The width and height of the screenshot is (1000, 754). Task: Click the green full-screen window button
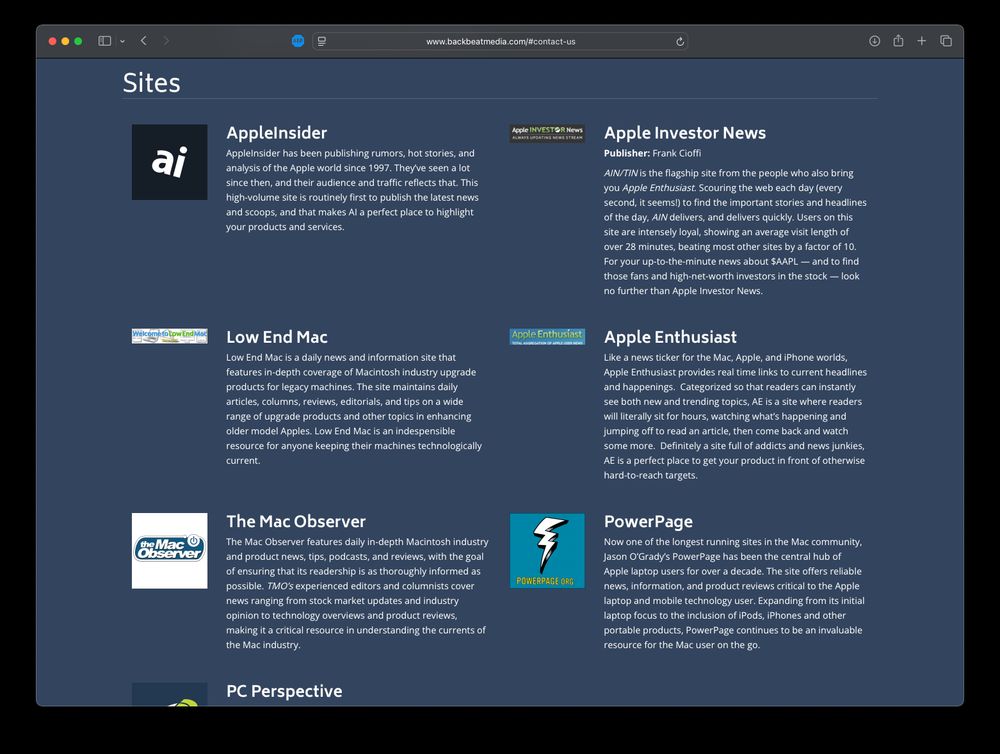[78, 41]
